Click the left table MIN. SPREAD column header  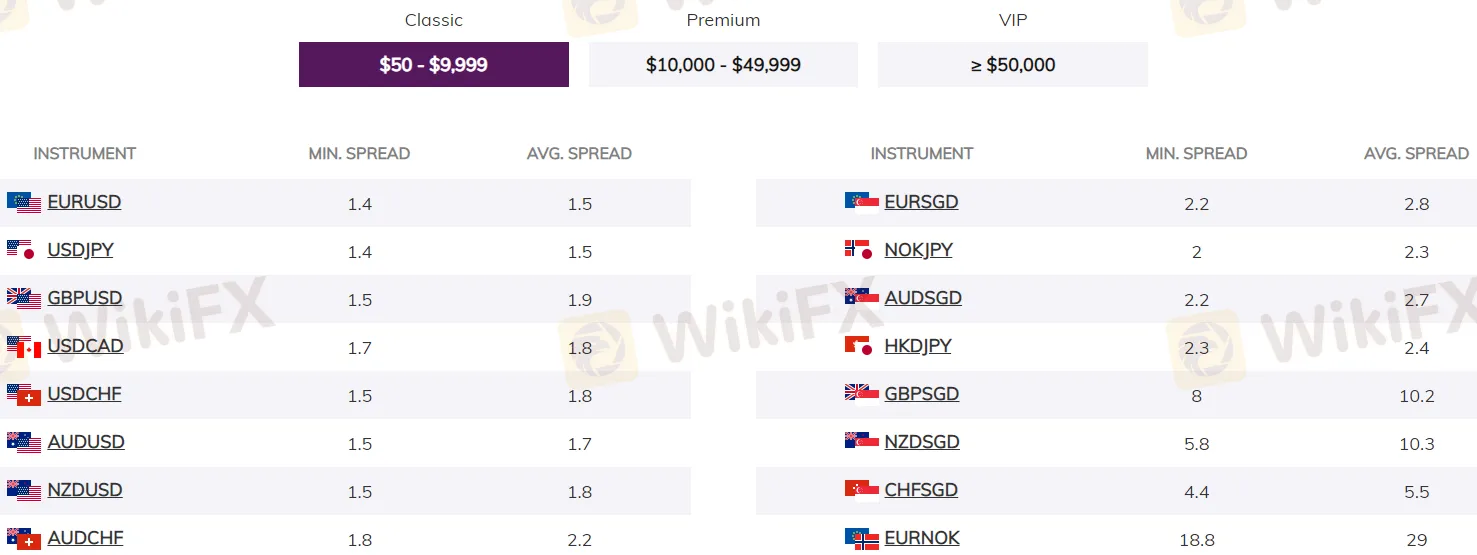(359, 154)
